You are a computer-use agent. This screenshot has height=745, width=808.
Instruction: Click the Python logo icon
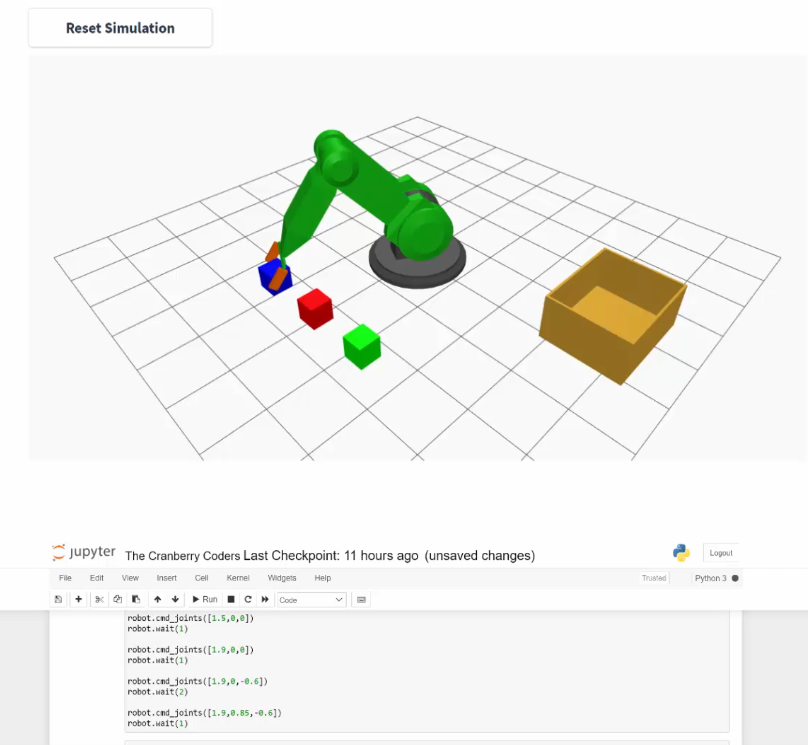tap(681, 552)
